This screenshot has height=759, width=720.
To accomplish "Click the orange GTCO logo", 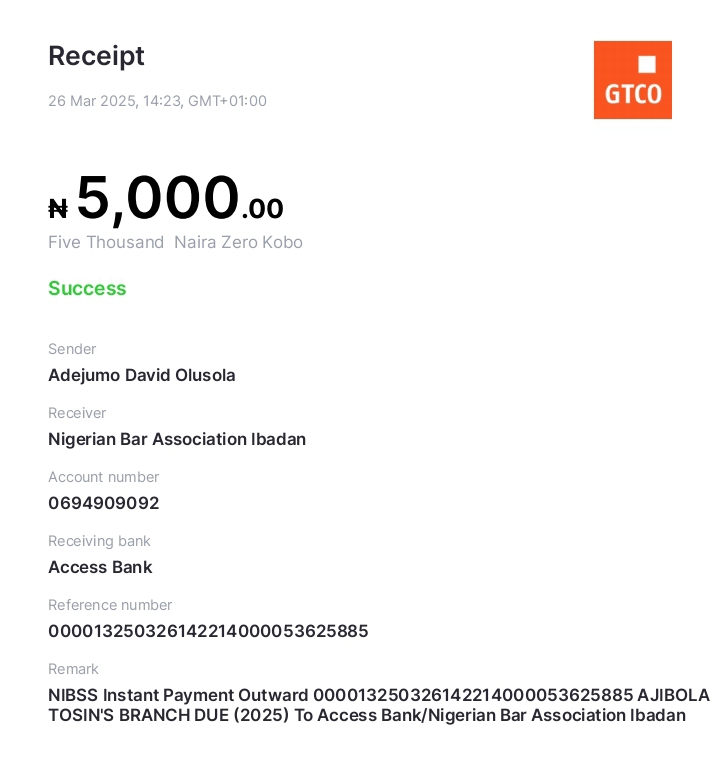I will (x=632, y=80).
